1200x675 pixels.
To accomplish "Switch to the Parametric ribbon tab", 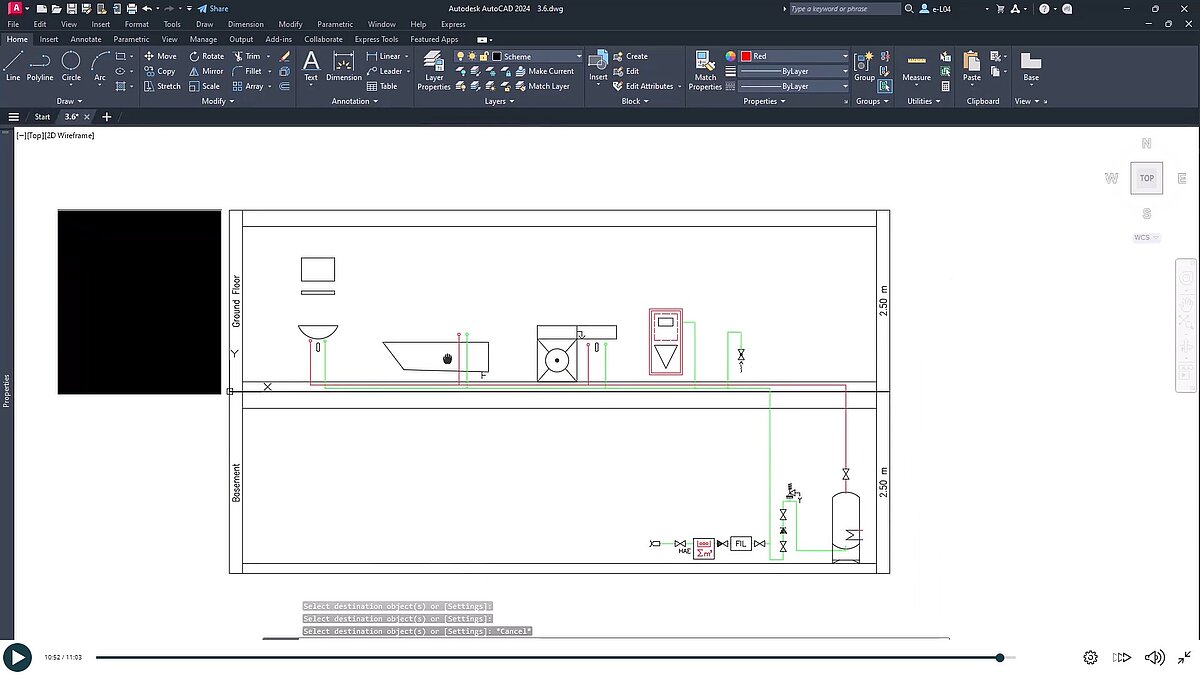I will [131, 39].
